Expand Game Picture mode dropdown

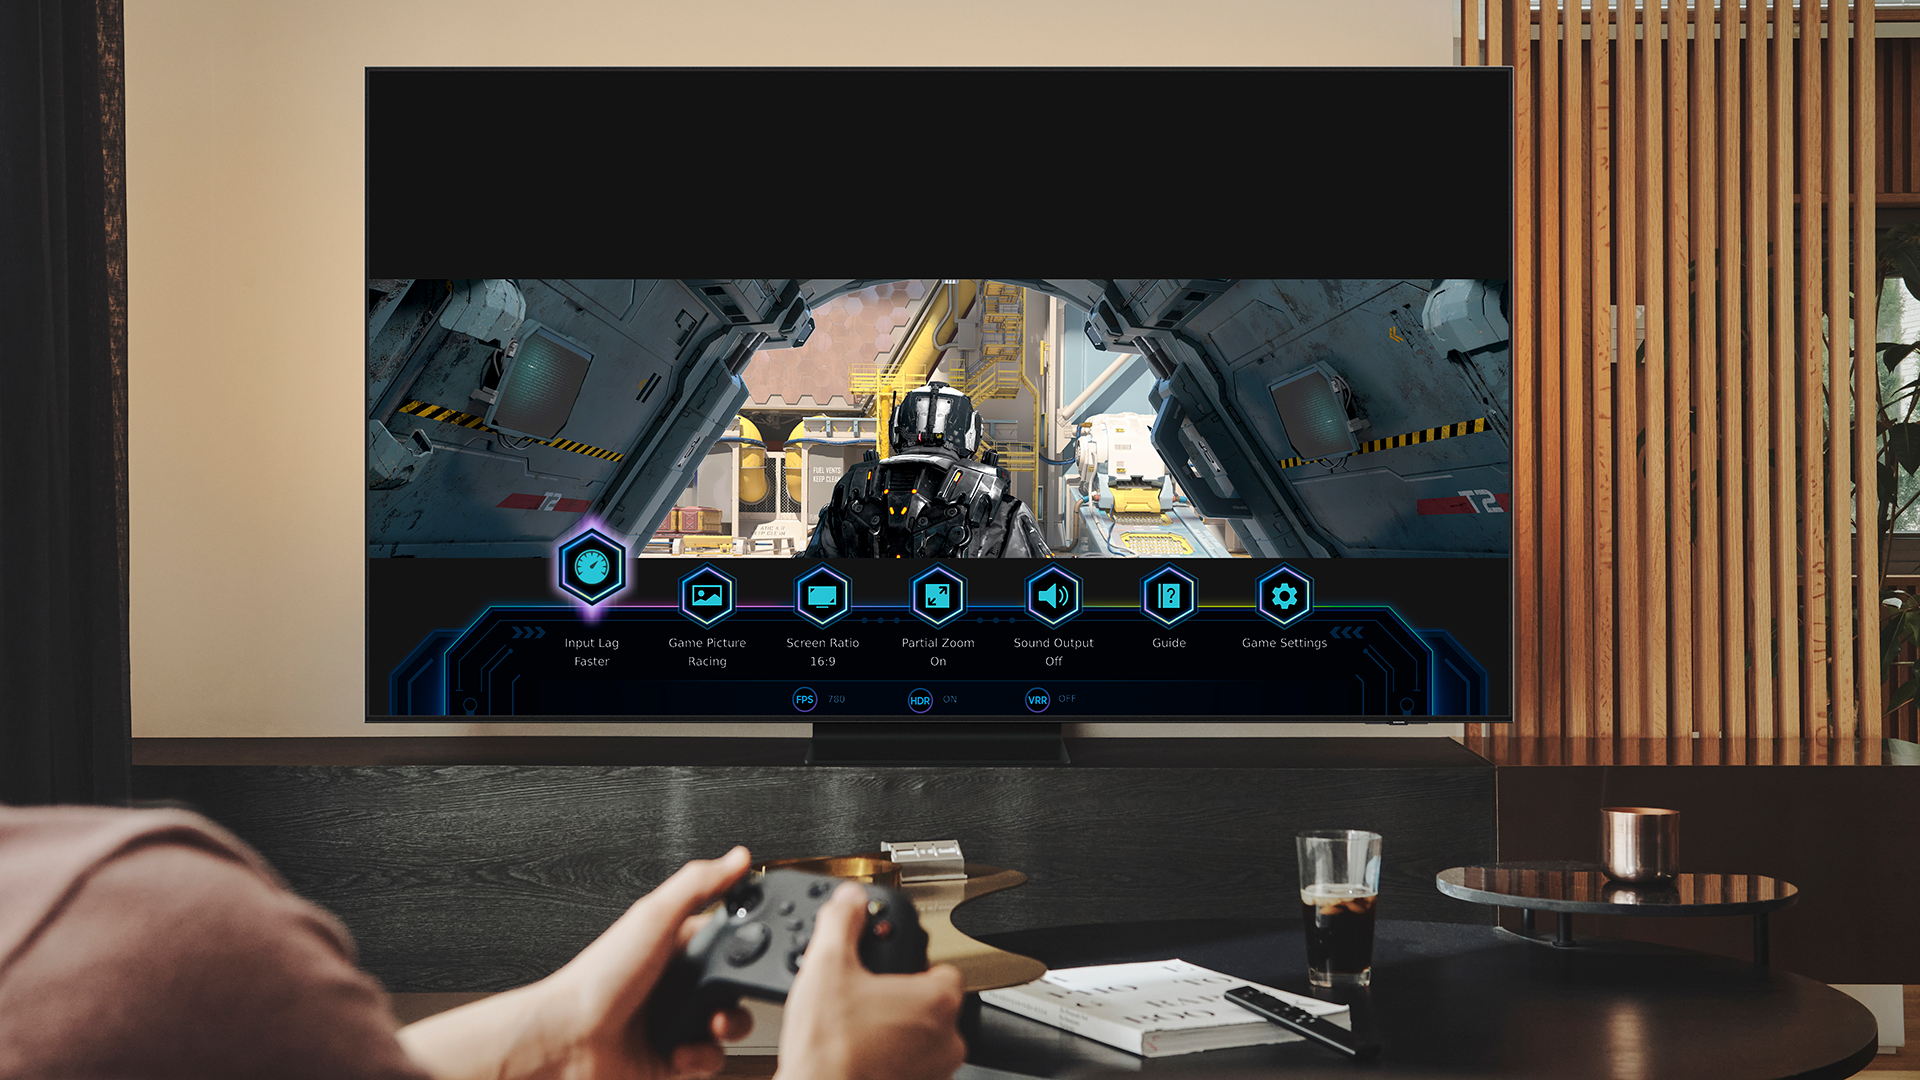704,596
